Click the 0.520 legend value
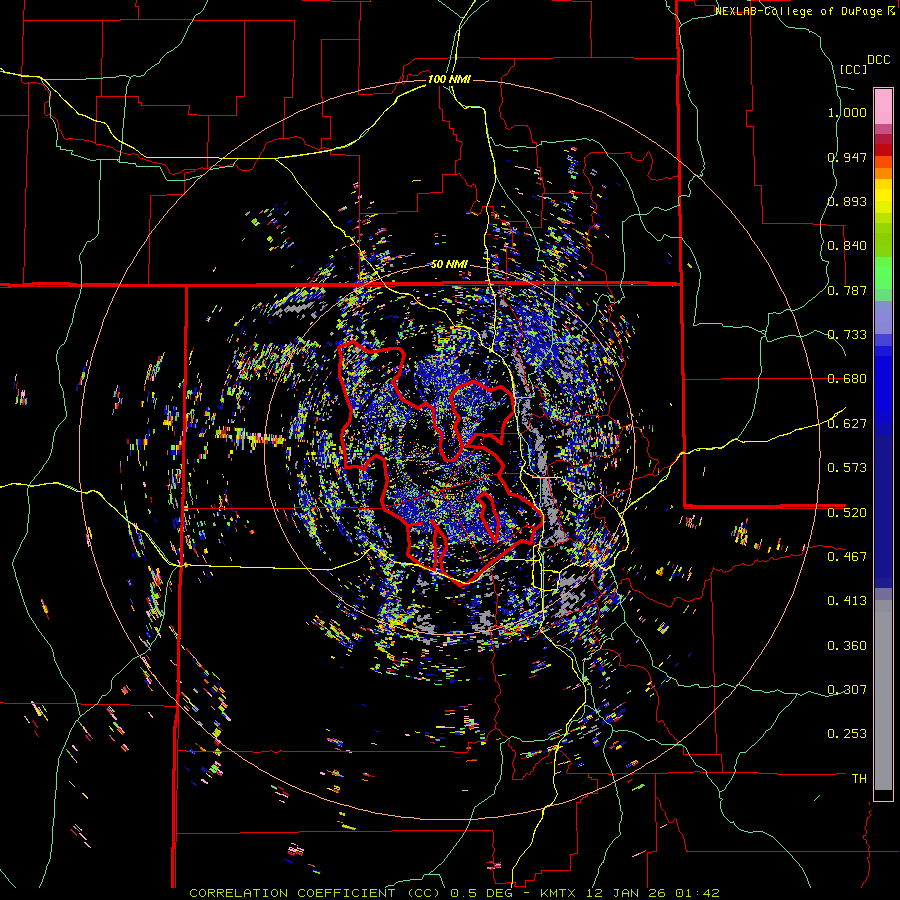Viewport: 900px width, 900px height. pyautogui.click(x=847, y=512)
